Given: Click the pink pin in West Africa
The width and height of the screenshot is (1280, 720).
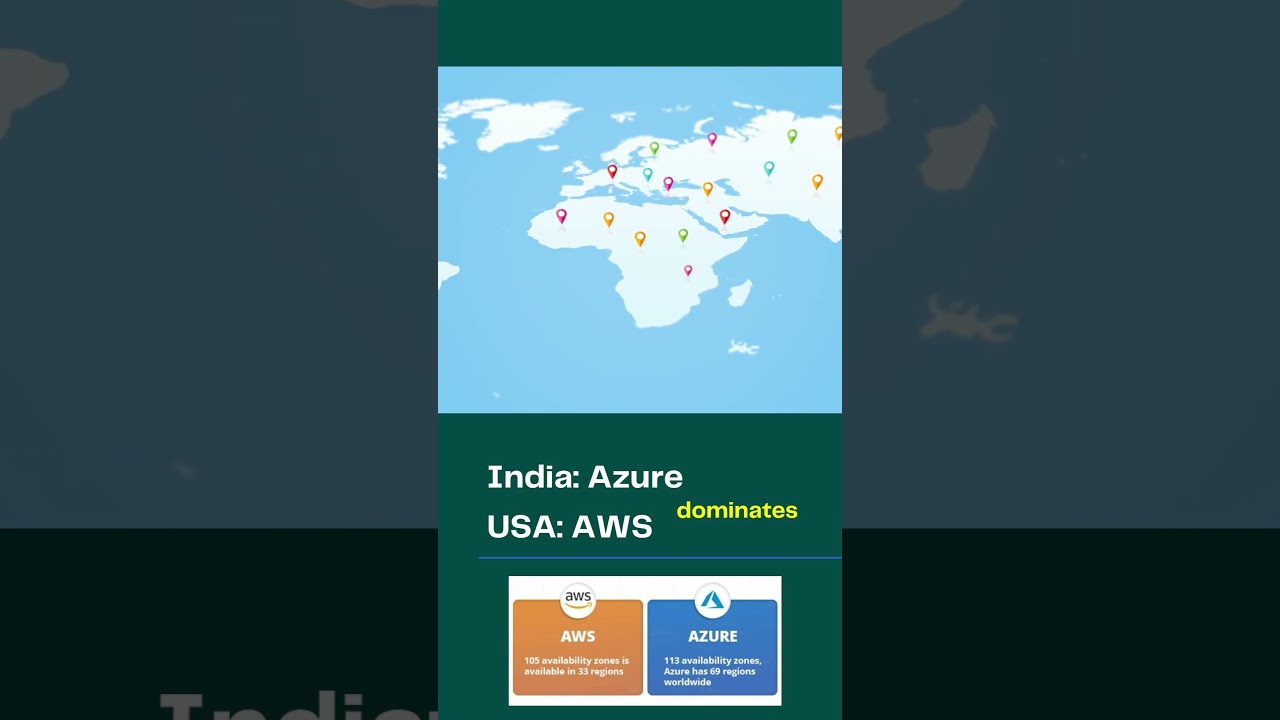Looking at the screenshot, I should [x=561, y=215].
